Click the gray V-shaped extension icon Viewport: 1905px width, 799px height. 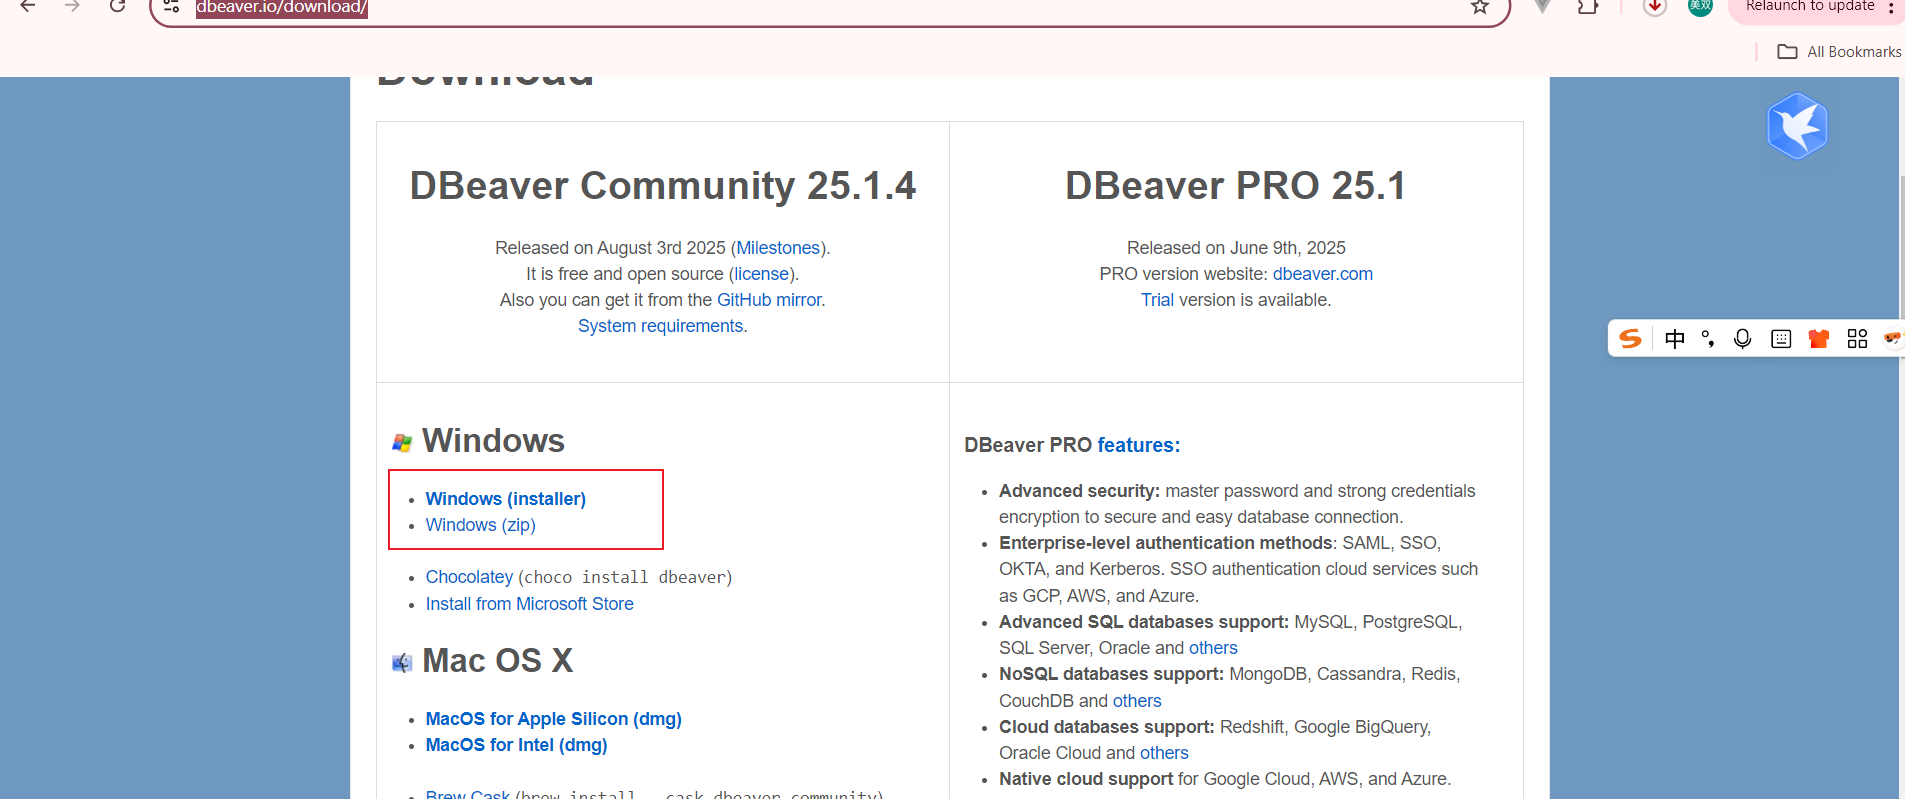[x=1543, y=7]
